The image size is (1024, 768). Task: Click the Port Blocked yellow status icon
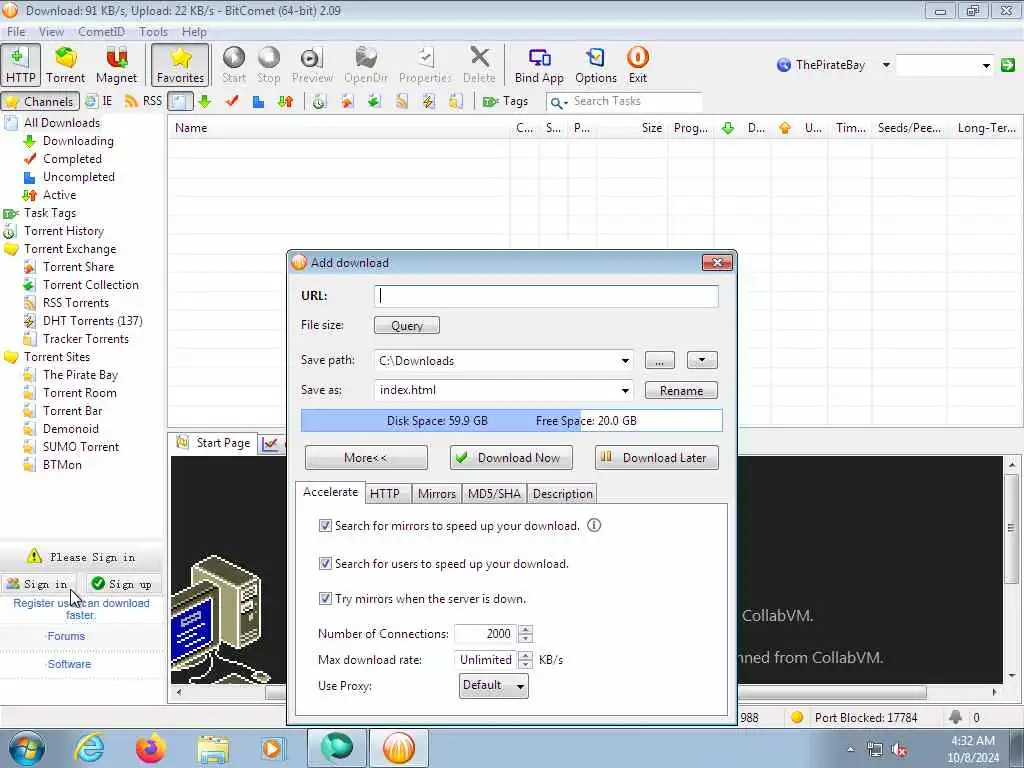click(x=796, y=717)
